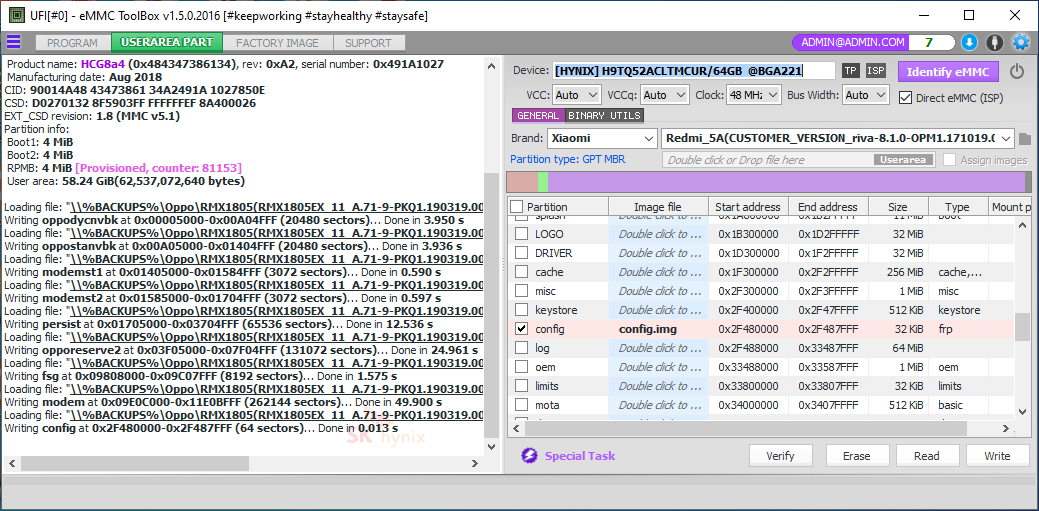Toggle the select-all Partition header checkbox

click(517, 207)
